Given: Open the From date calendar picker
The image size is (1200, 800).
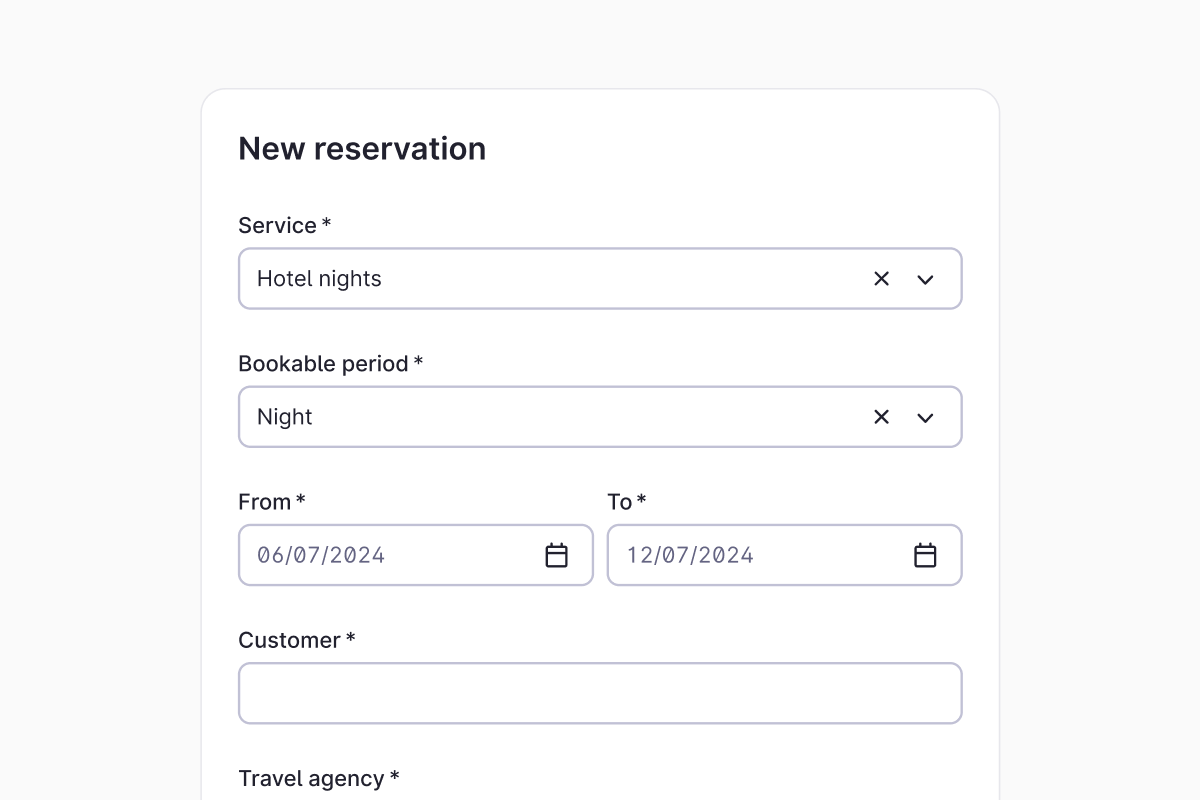Looking at the screenshot, I should point(556,555).
